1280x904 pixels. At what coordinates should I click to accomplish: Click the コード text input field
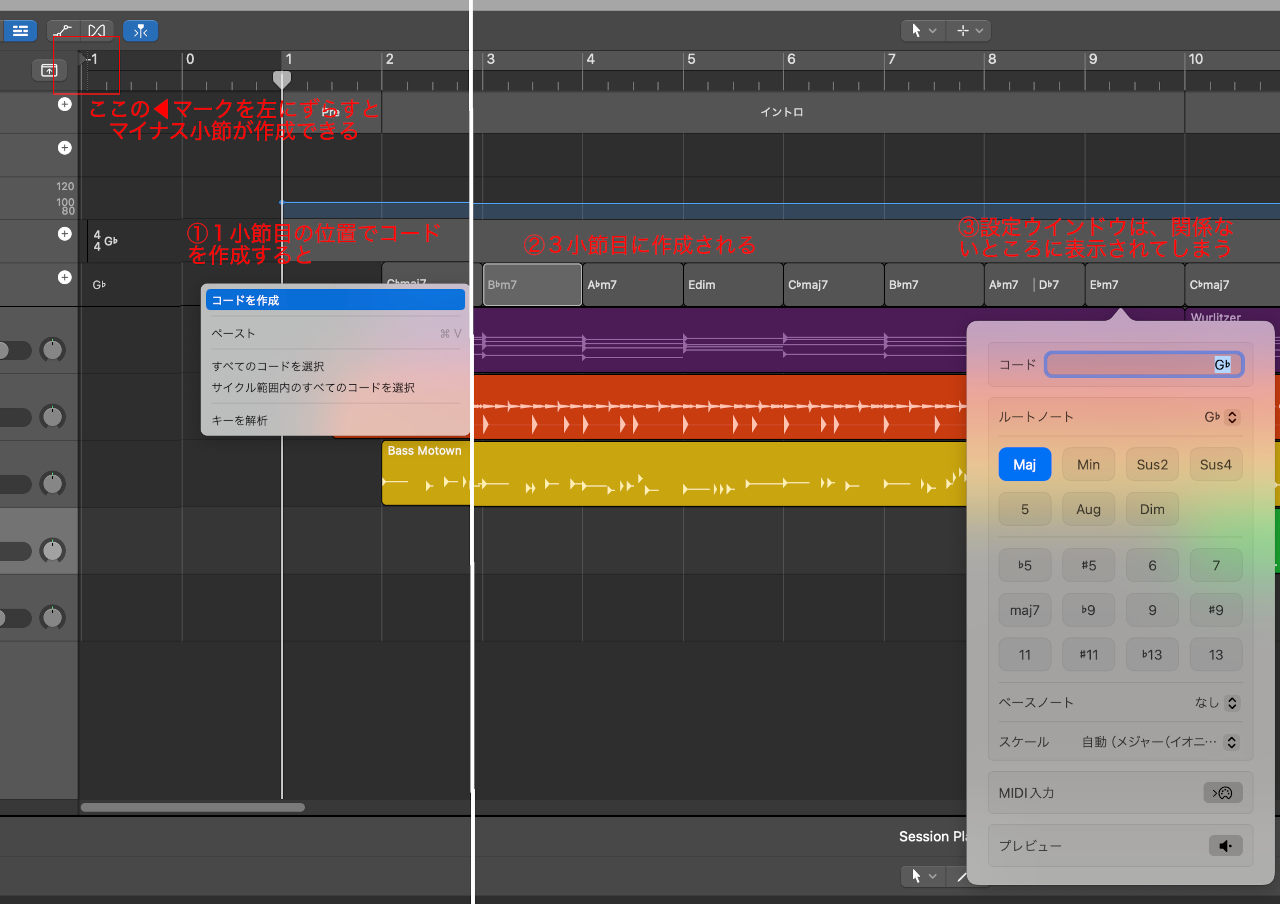point(1144,365)
